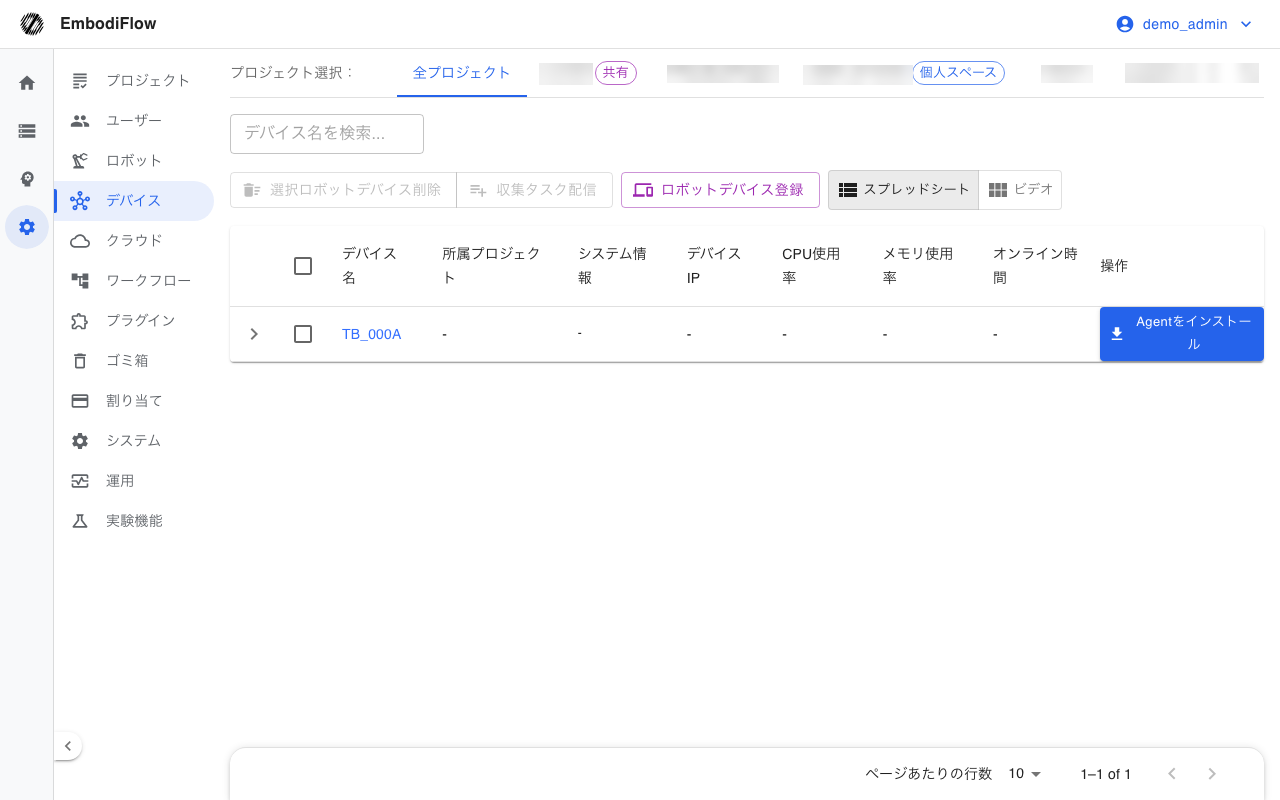
Task: Click the 実験機能 flask icon
Action: pyautogui.click(x=80, y=521)
